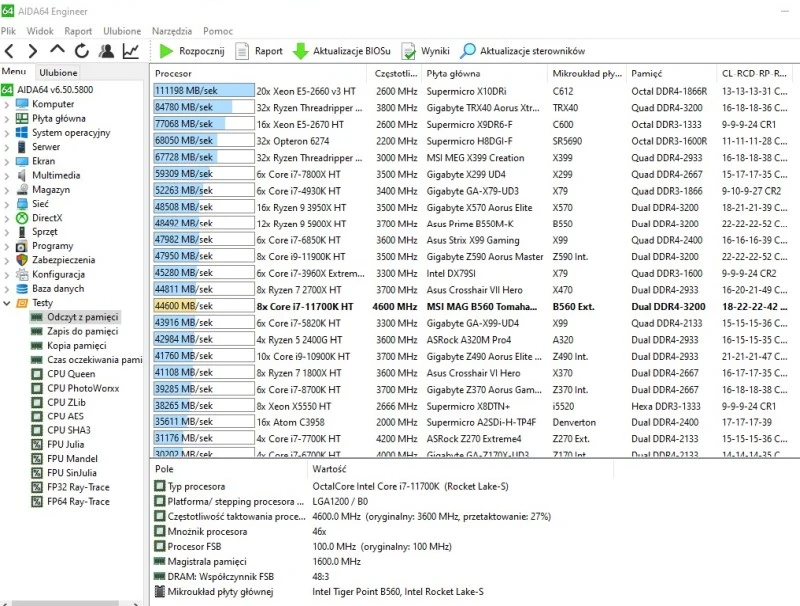Expand the Komputer tree node

click(x=8, y=104)
